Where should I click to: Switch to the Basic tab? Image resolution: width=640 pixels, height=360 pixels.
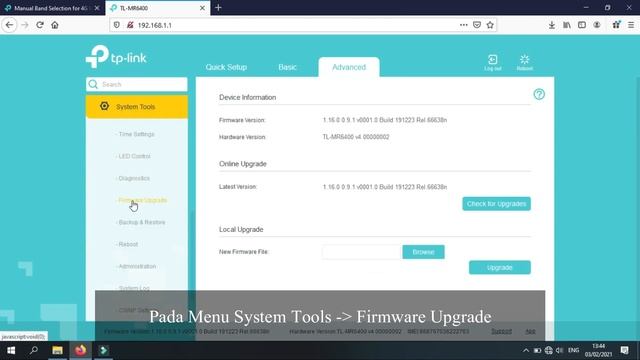[287, 67]
